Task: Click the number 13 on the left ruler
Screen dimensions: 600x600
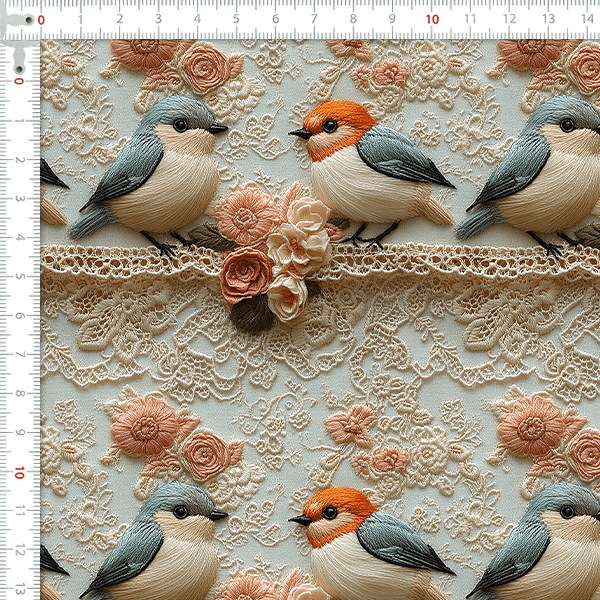Action: coord(18,589)
